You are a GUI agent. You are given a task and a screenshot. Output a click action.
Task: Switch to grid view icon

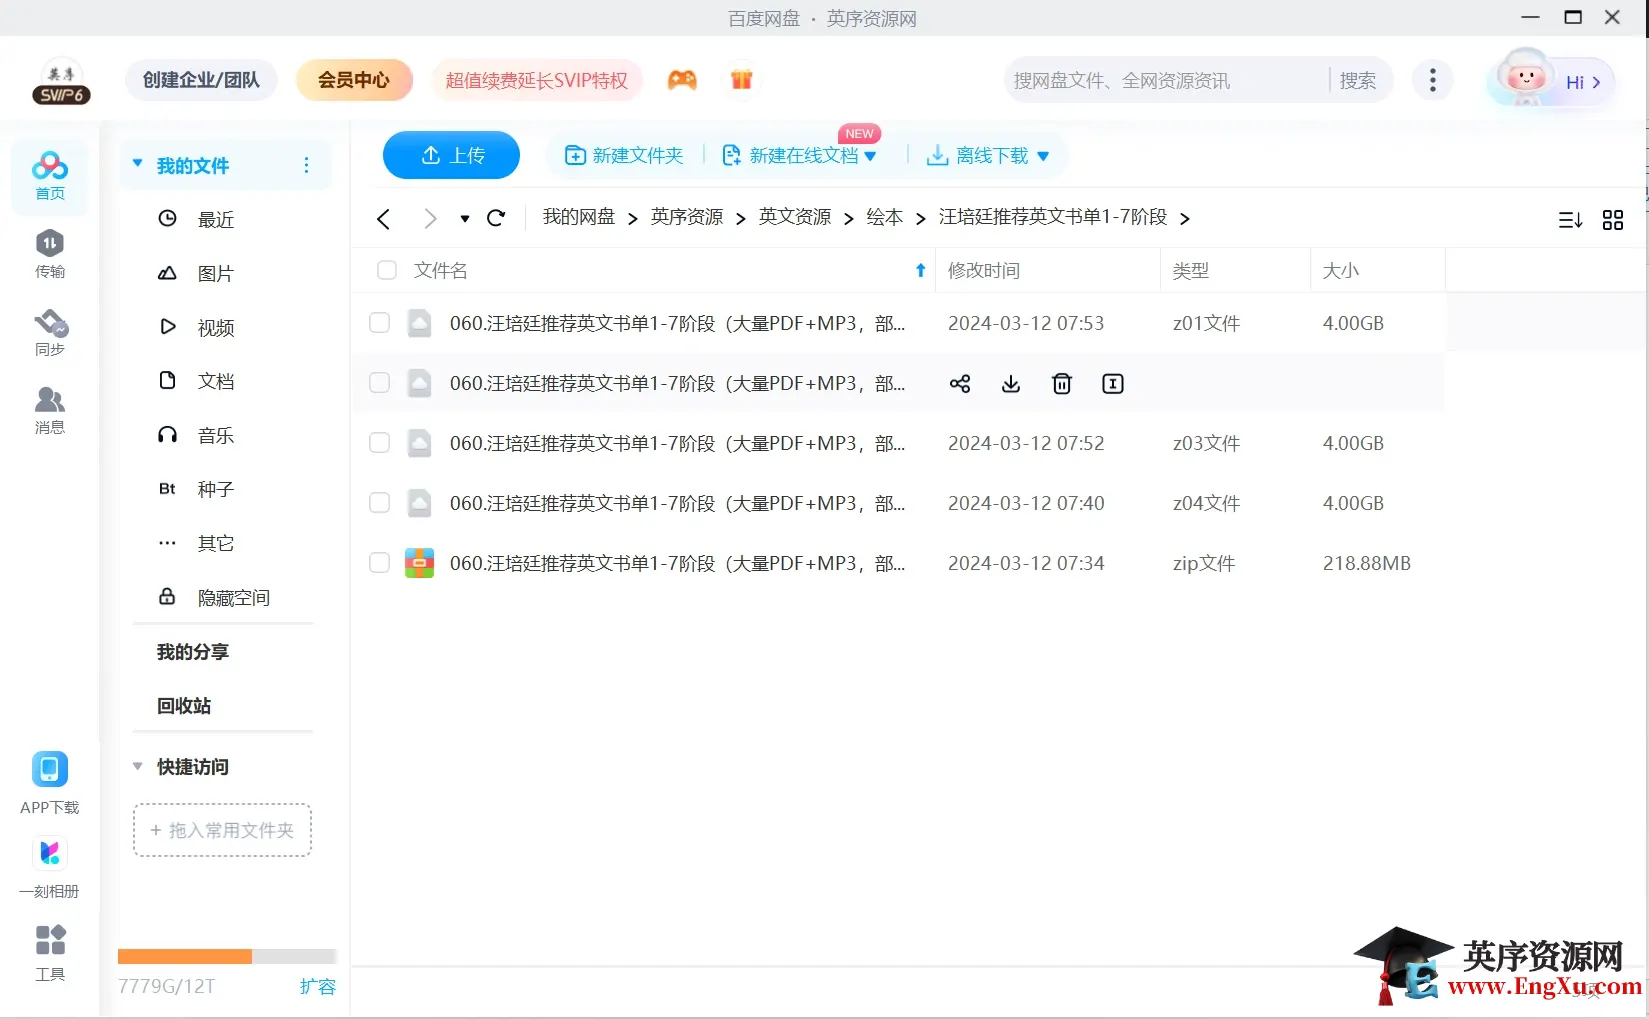[x=1613, y=220]
